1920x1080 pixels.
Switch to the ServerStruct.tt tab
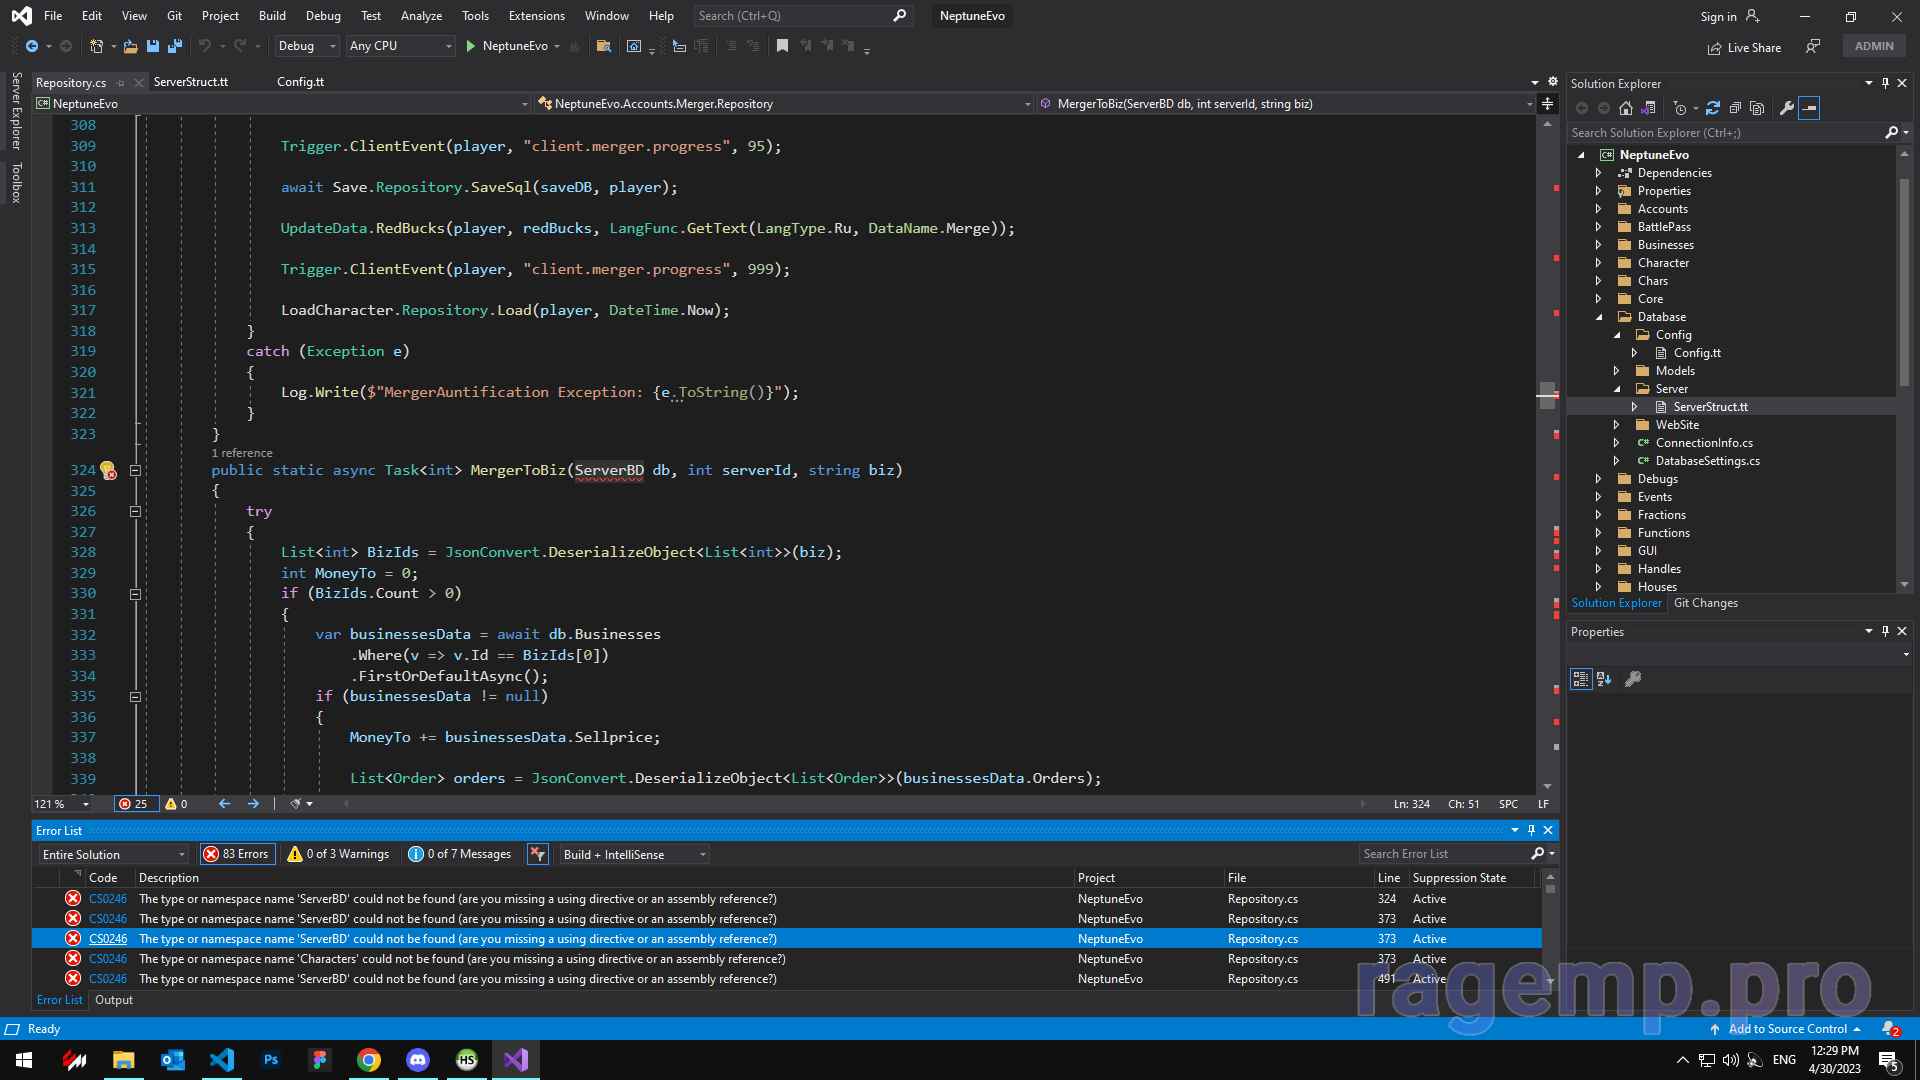191,82
